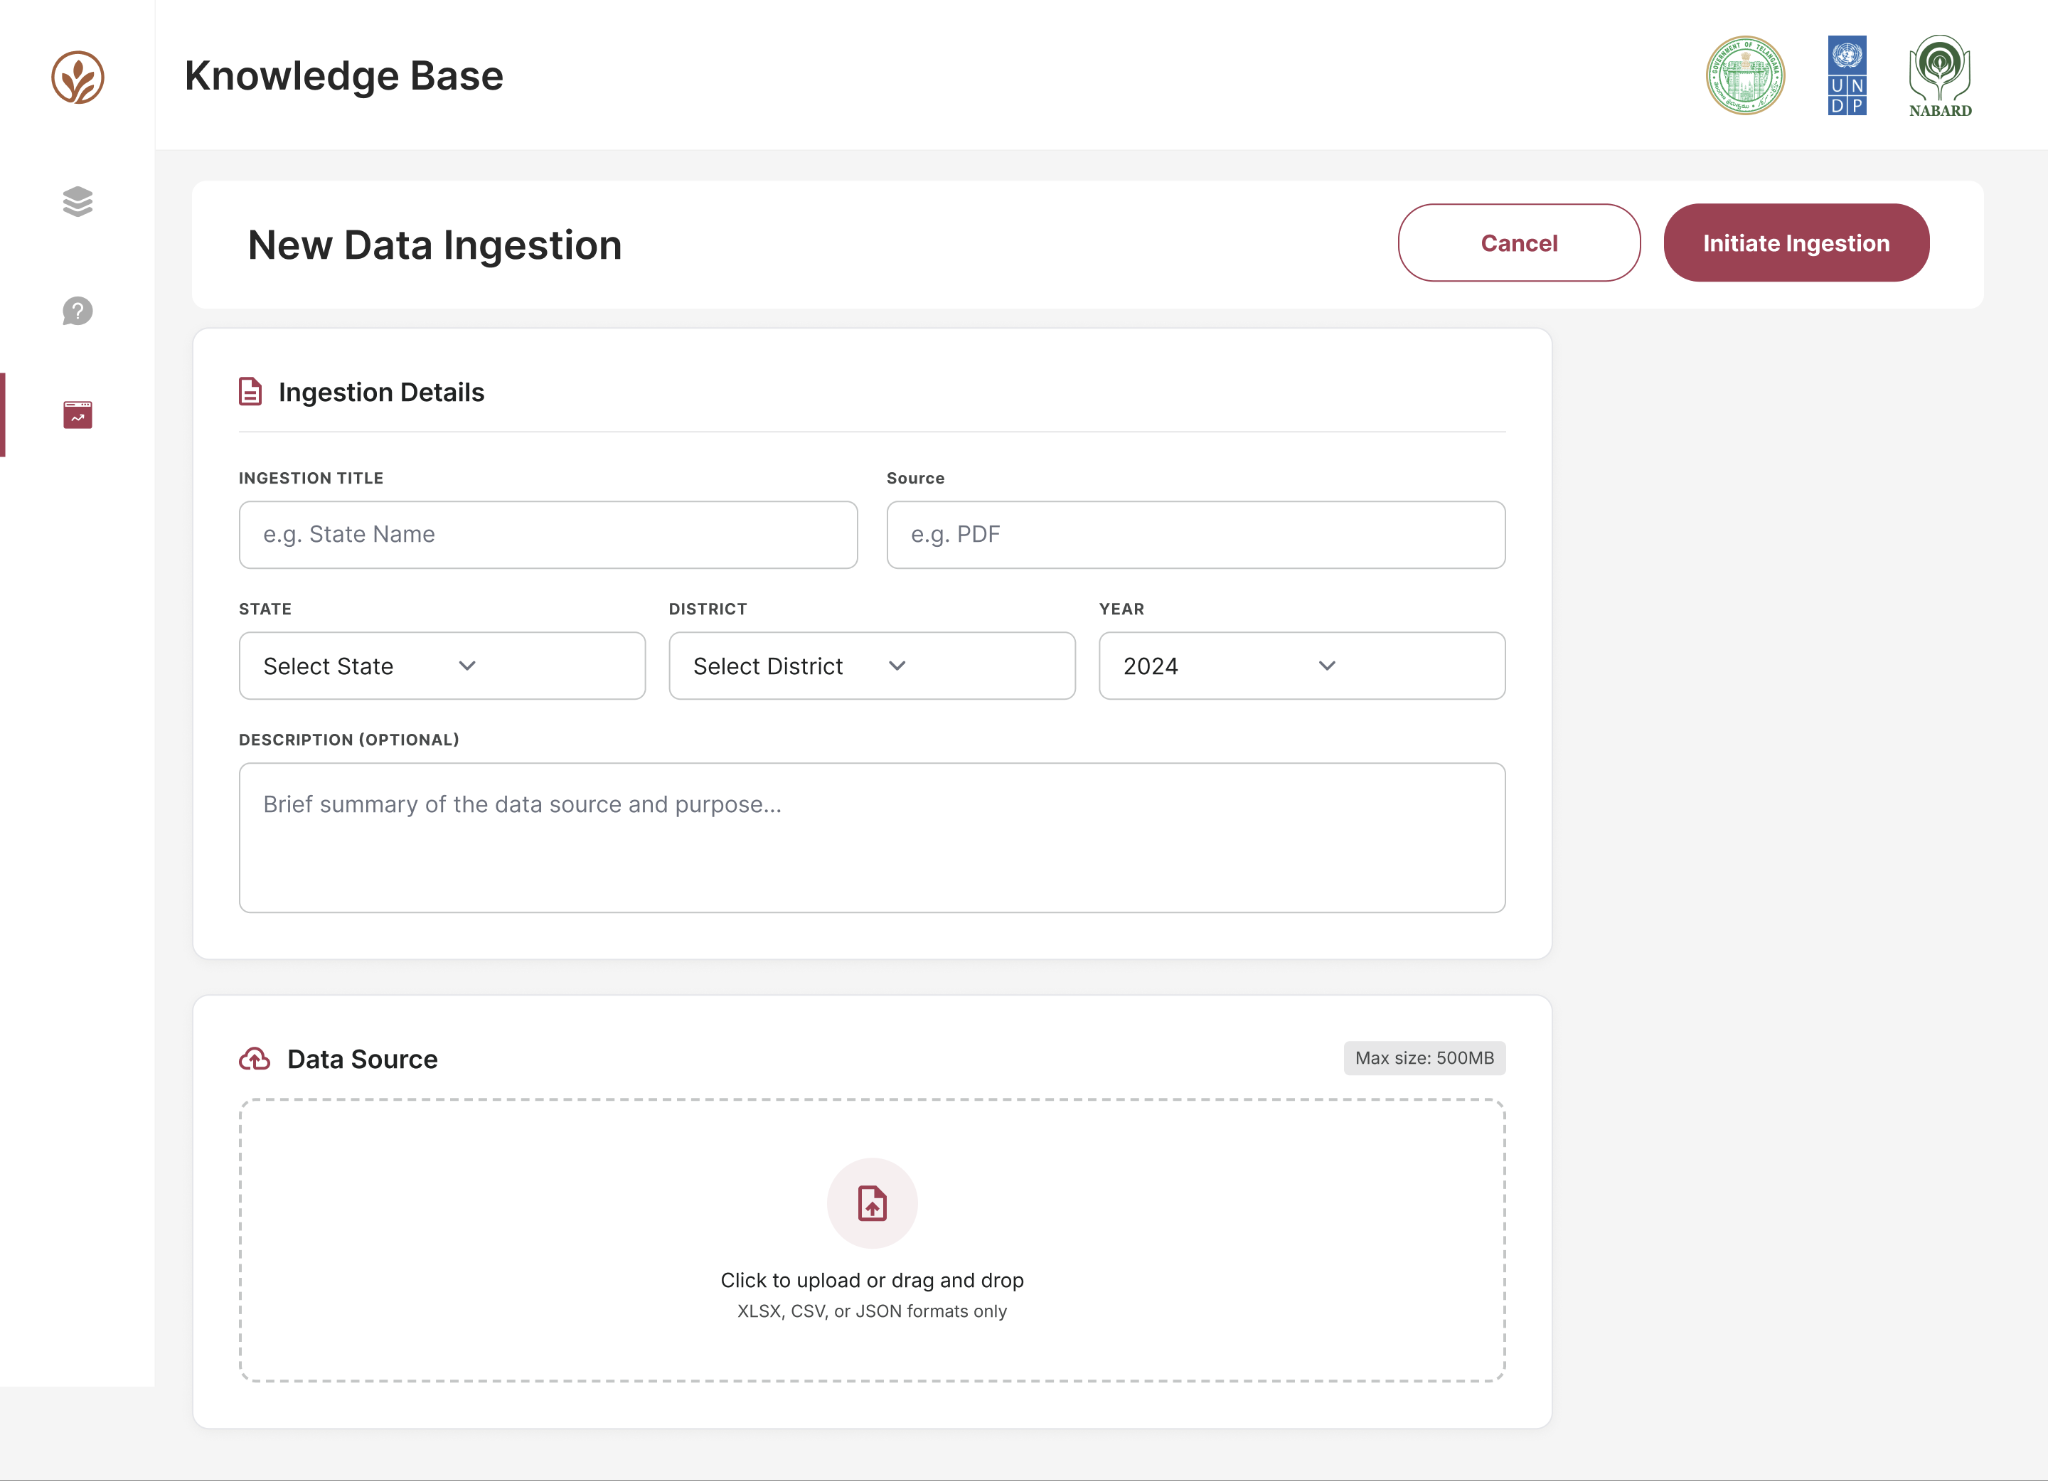The width and height of the screenshot is (2048, 1481).
Task: Focus the Ingestion Title input field
Action: [548, 535]
